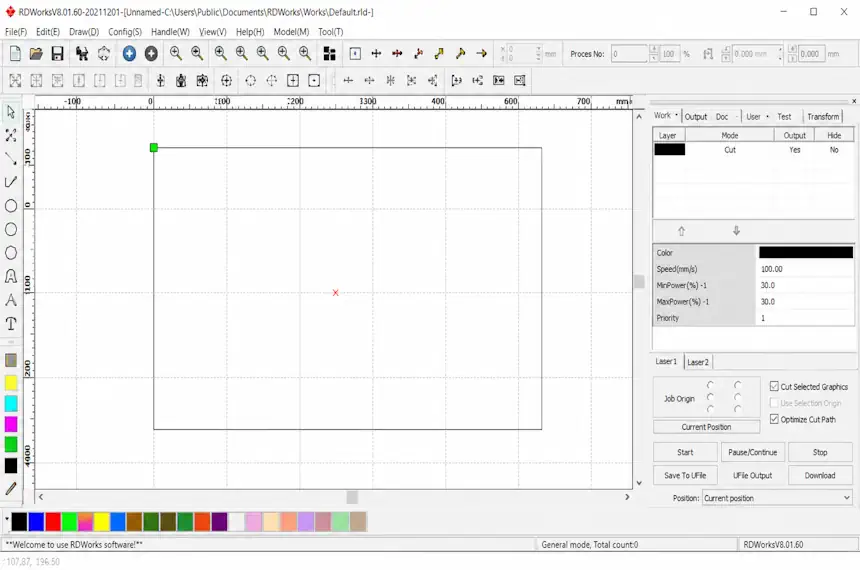Image resolution: width=860 pixels, height=570 pixels.
Task: Close the right side panel
Action: [x=854, y=101]
